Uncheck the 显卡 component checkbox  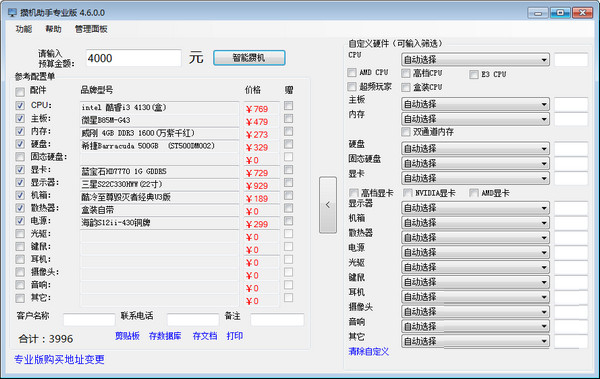pyautogui.click(x=20, y=170)
